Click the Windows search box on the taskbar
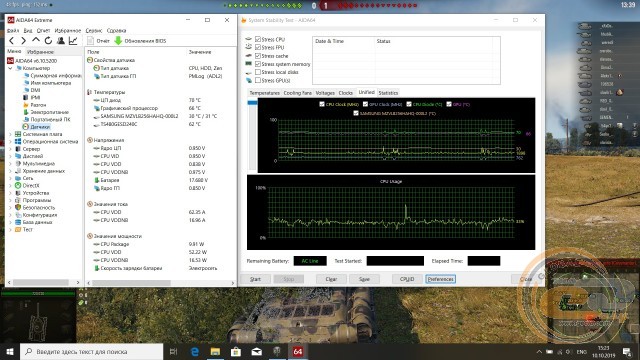The image size is (640, 360). tap(91, 351)
